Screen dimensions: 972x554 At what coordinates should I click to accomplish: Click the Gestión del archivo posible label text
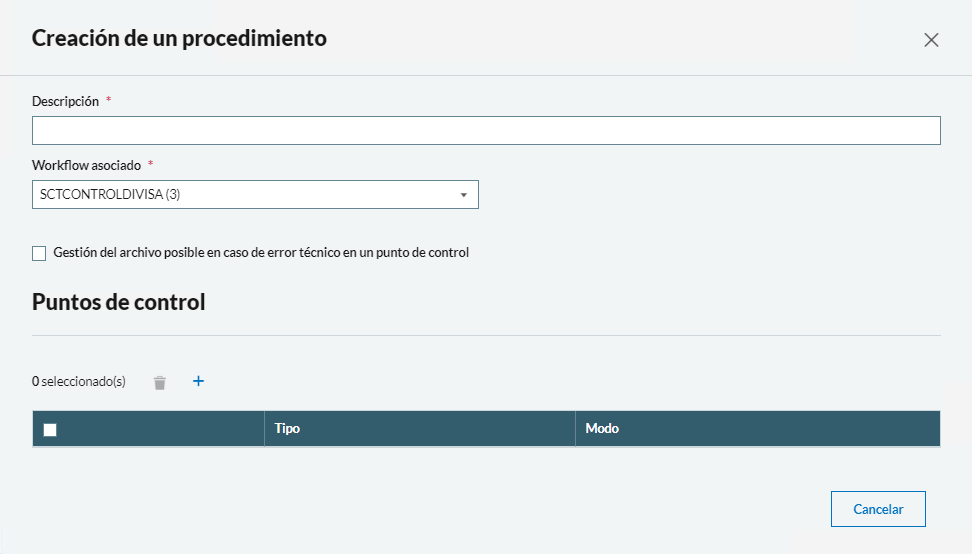pos(261,253)
